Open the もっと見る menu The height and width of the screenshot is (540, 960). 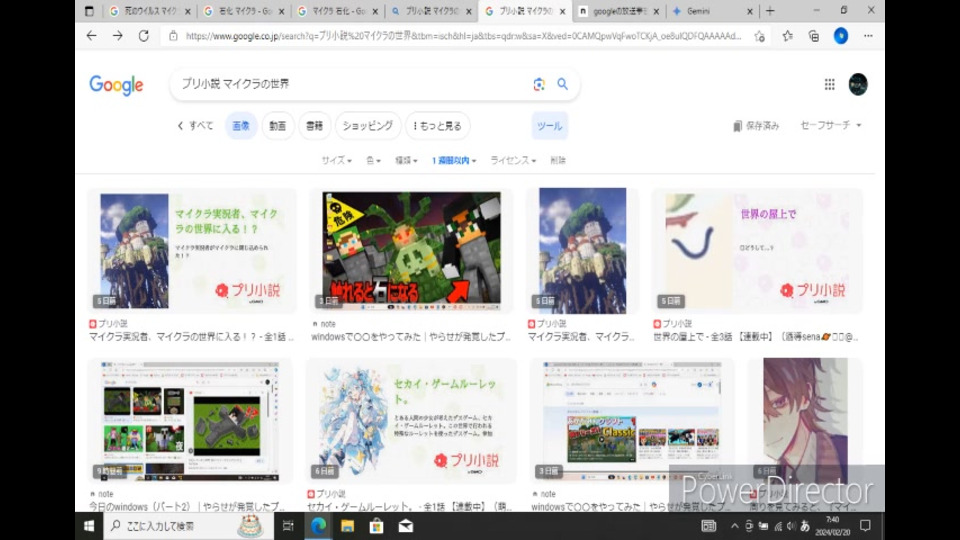click(438, 126)
